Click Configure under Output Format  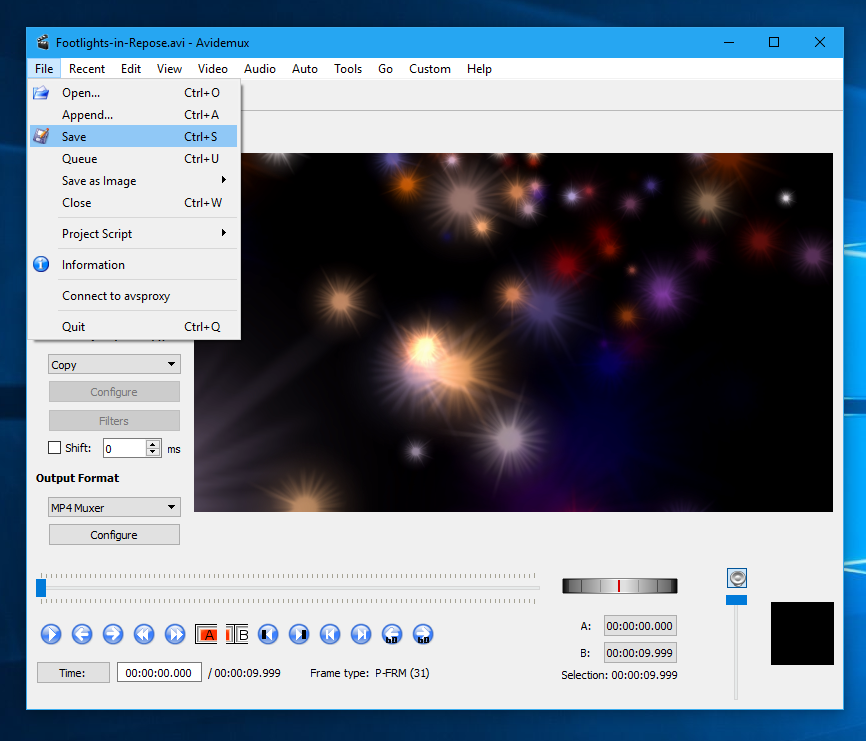(x=114, y=534)
